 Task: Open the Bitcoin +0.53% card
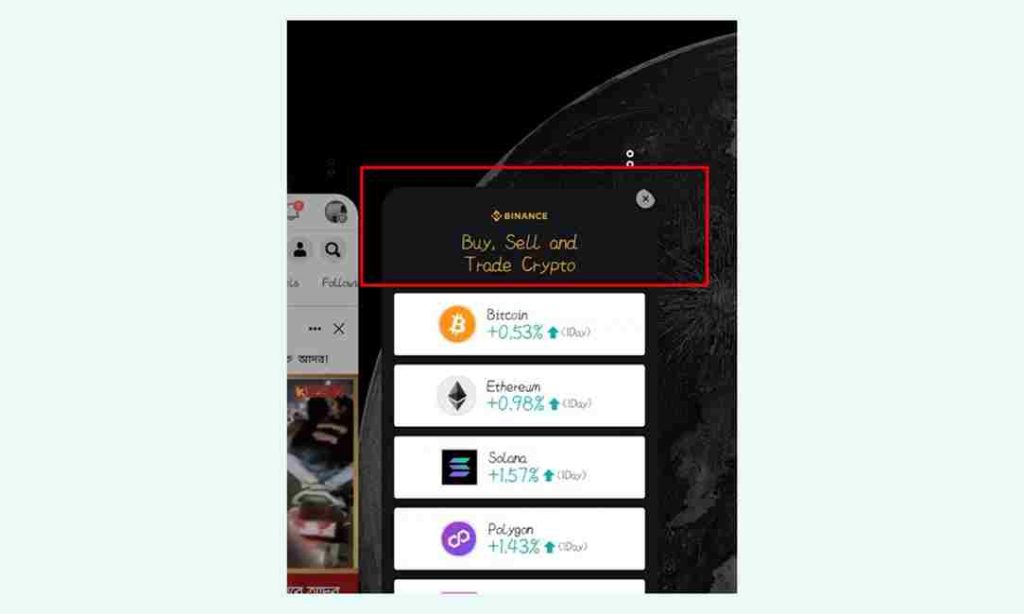pyautogui.click(x=519, y=324)
